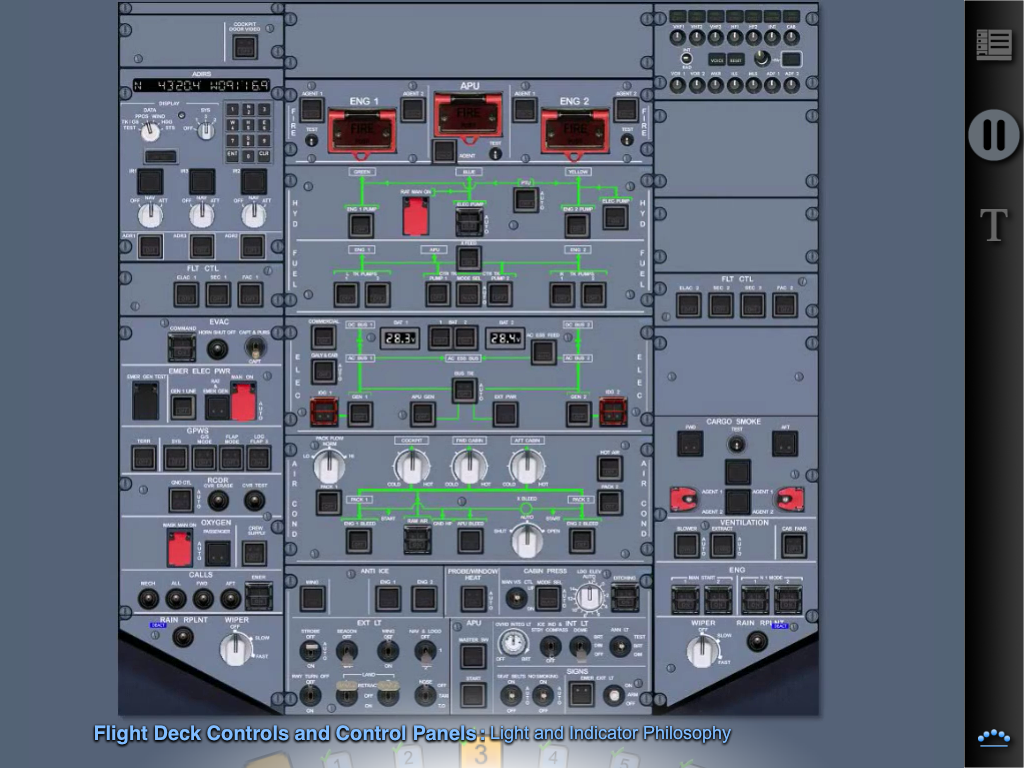Adjust the FWD CABIN temperature knob

[469, 466]
